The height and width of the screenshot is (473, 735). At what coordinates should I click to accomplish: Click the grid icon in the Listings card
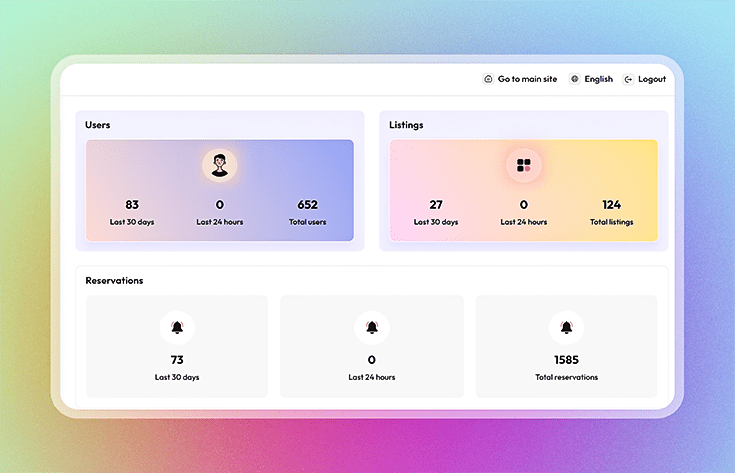(524, 165)
